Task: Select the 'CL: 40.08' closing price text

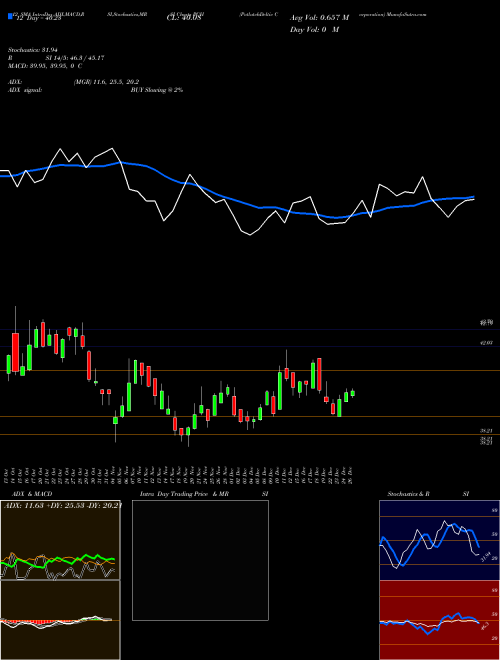Action: (x=184, y=18)
